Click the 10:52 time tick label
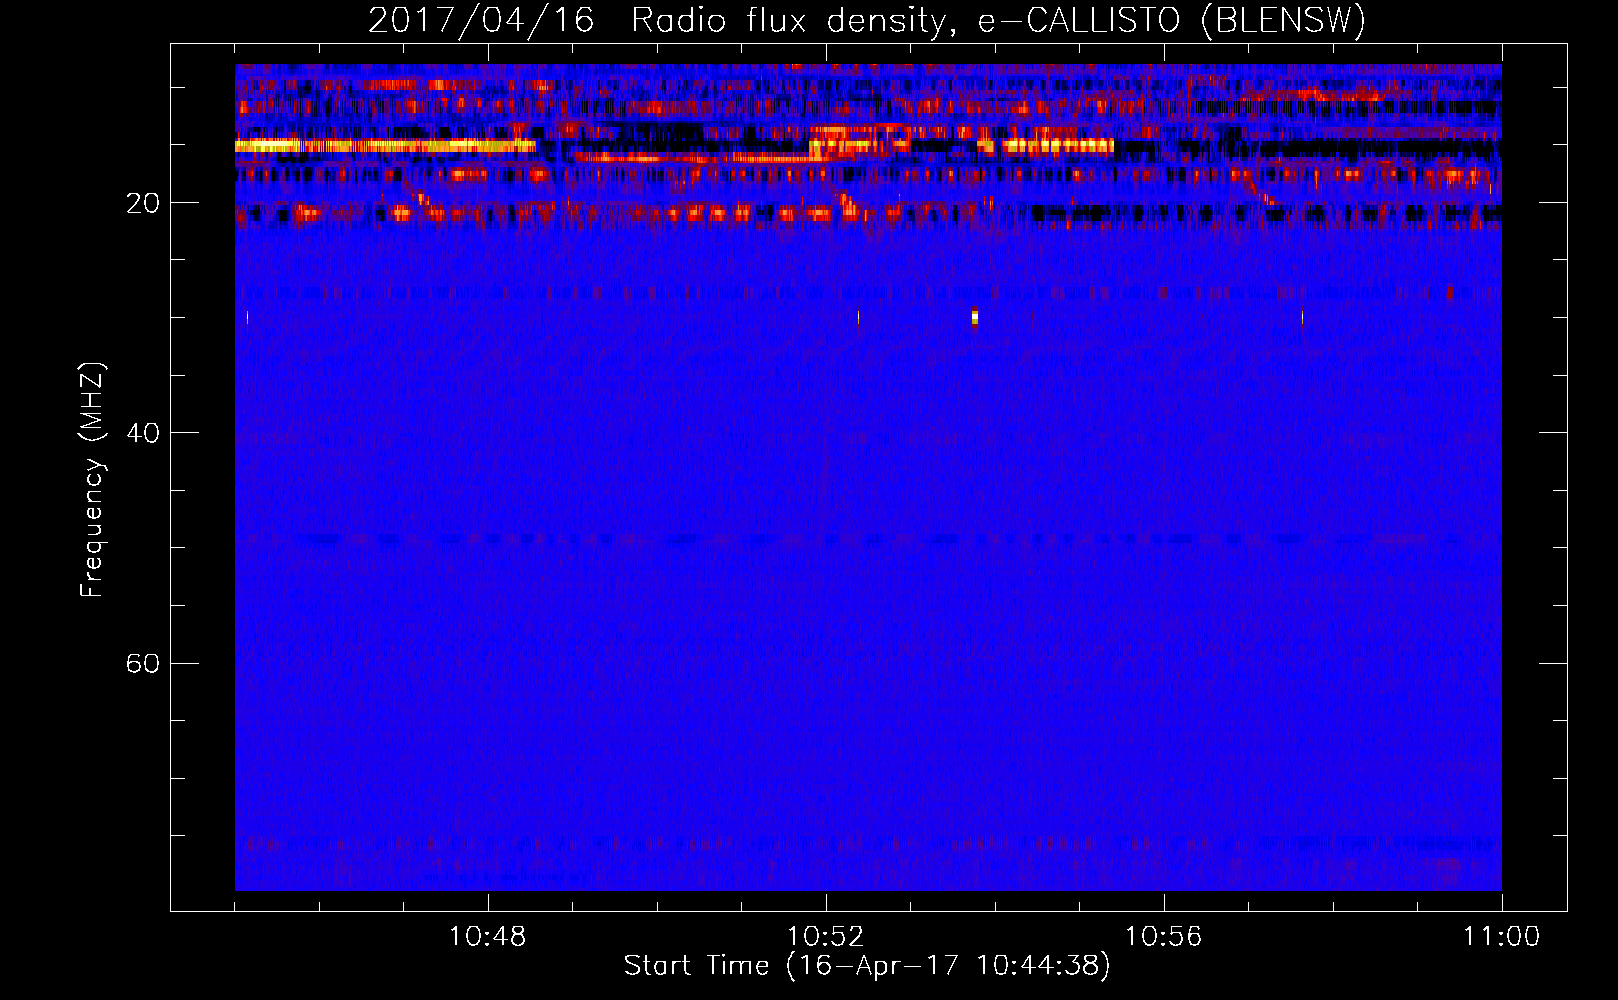 point(826,937)
